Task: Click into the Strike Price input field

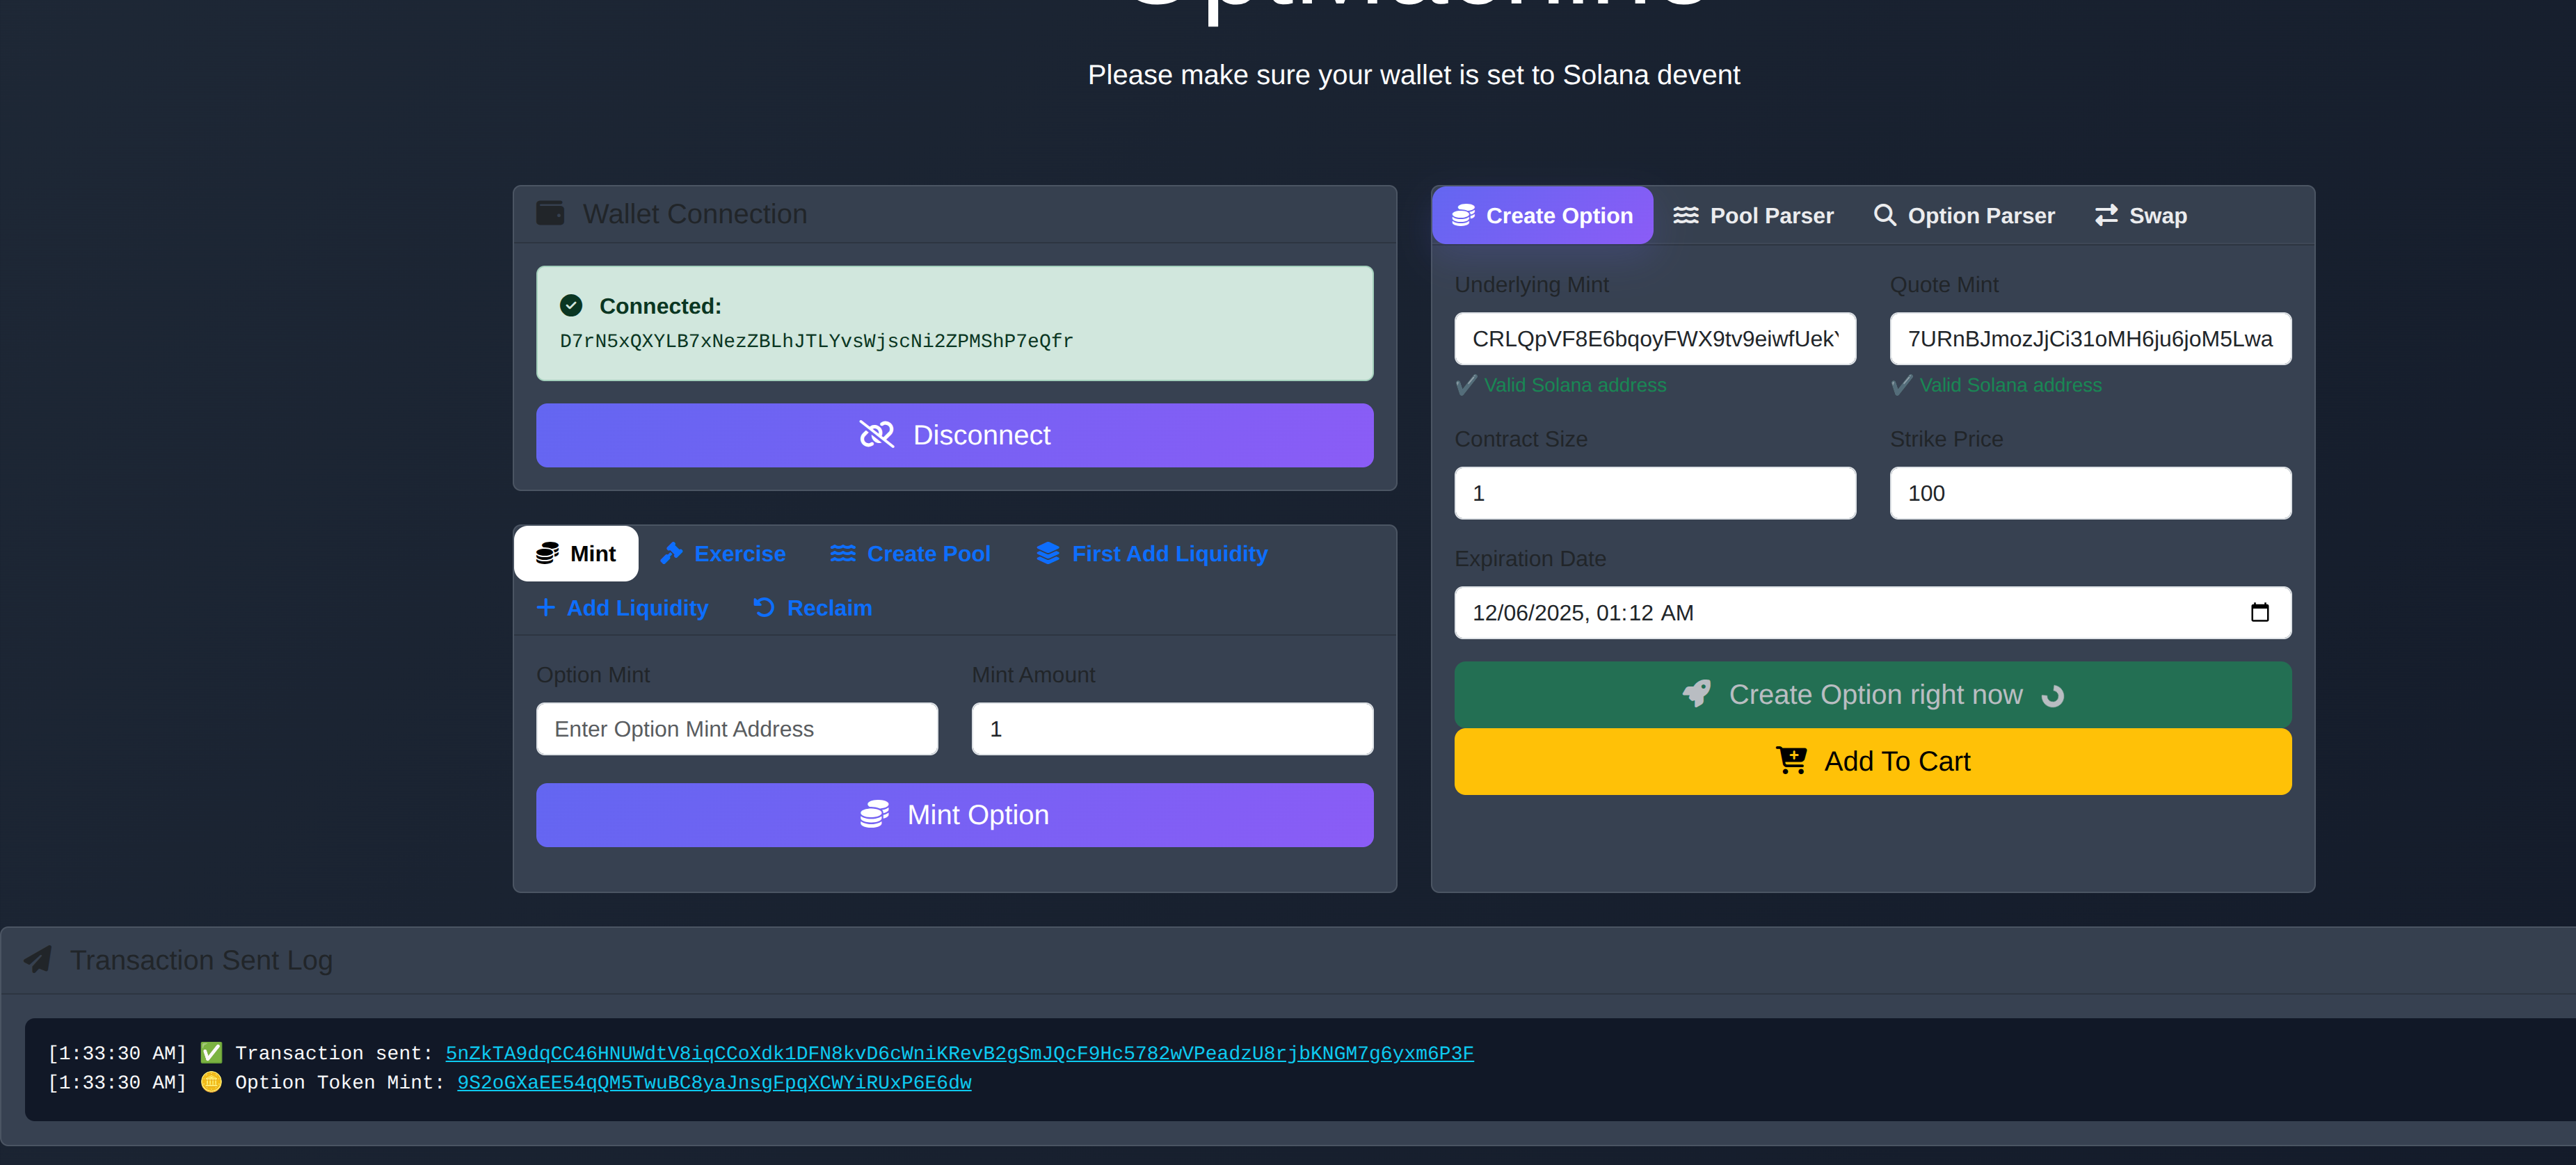Action: 2089,493
